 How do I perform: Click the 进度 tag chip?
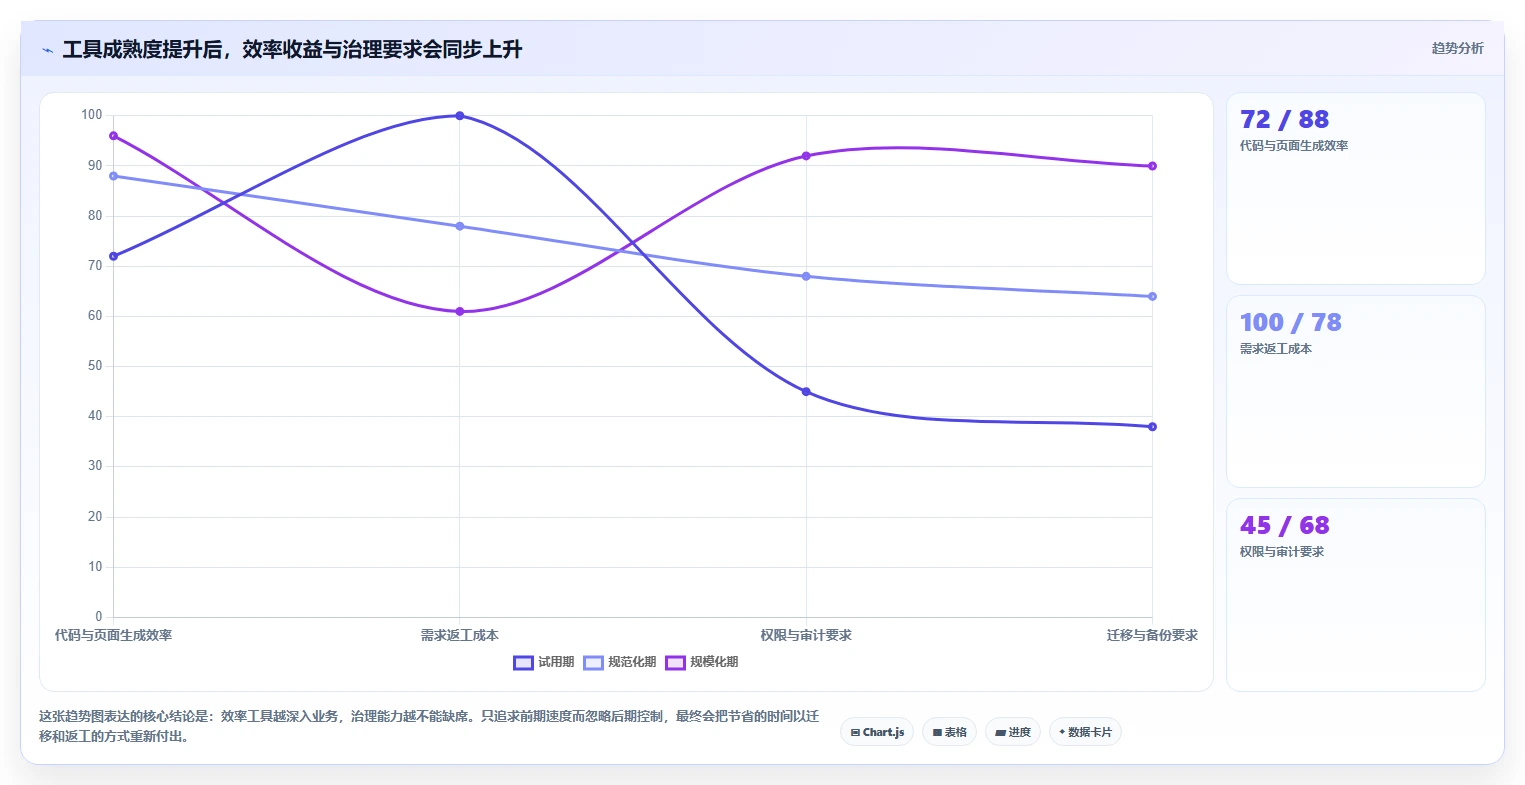point(1013,732)
